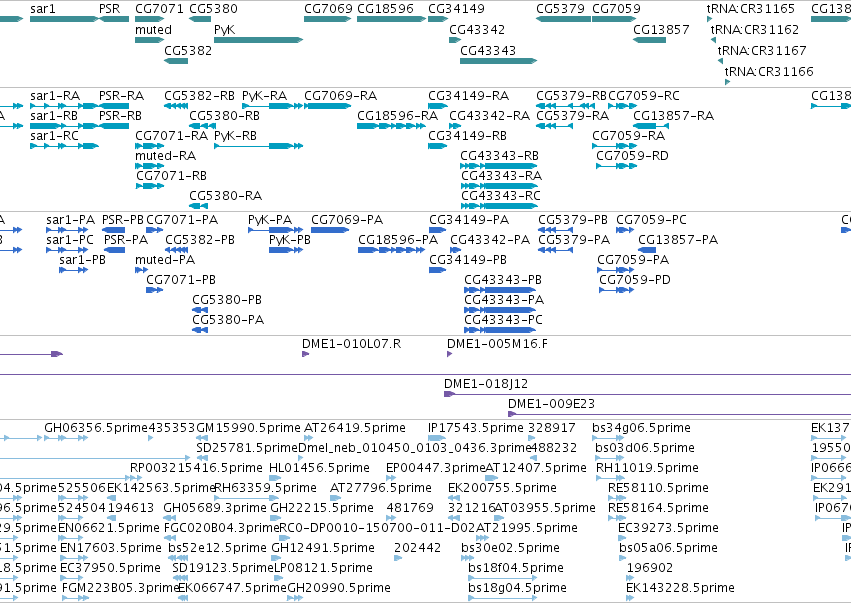Select the CG13857-PA protein label
The height and width of the screenshot is (603, 851).
pyautogui.click(x=678, y=240)
